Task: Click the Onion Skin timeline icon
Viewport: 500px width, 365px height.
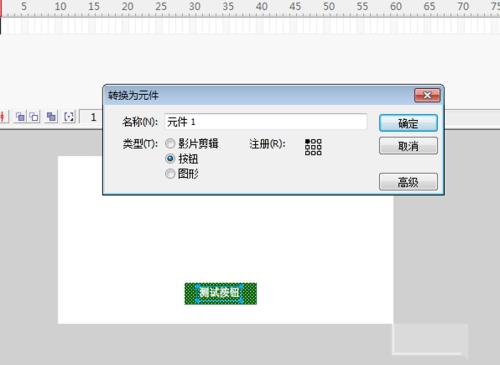Action: tap(21, 117)
